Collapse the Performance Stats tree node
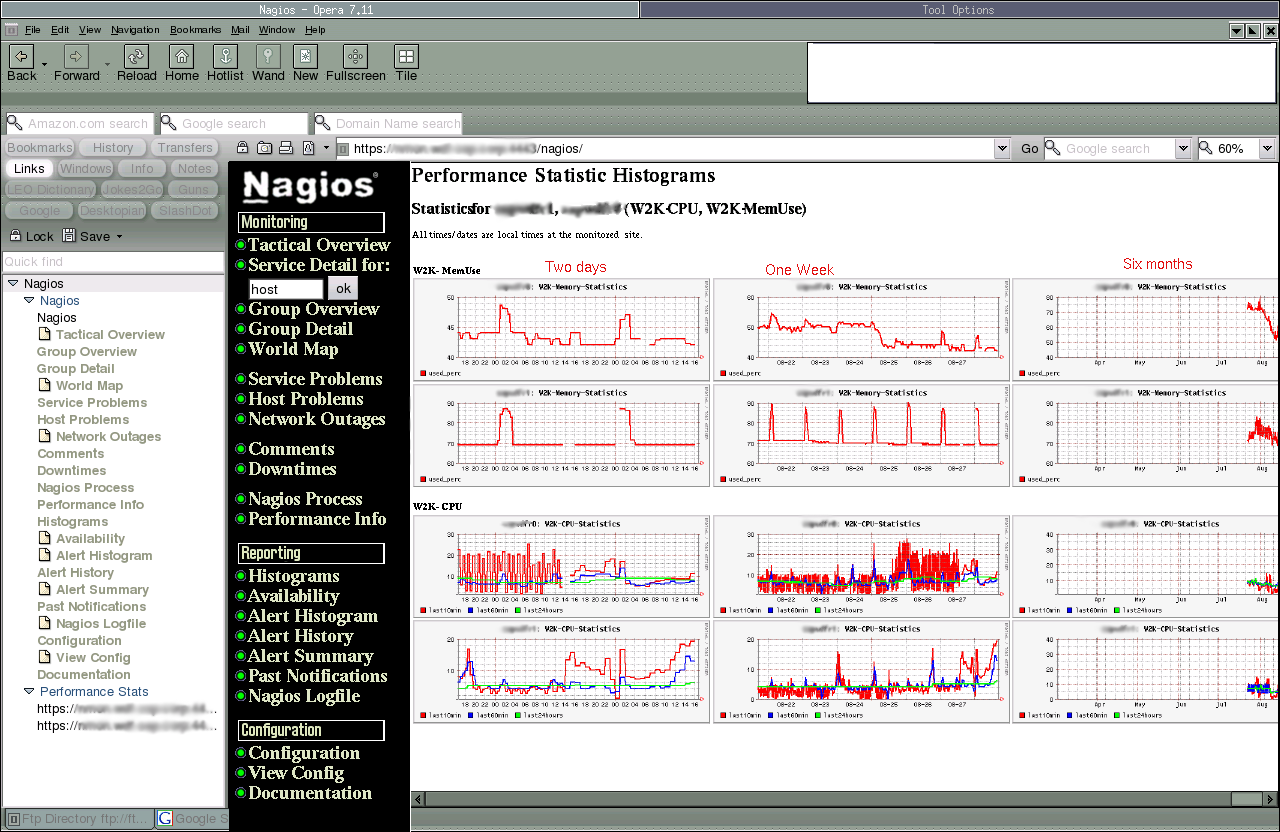 point(29,692)
